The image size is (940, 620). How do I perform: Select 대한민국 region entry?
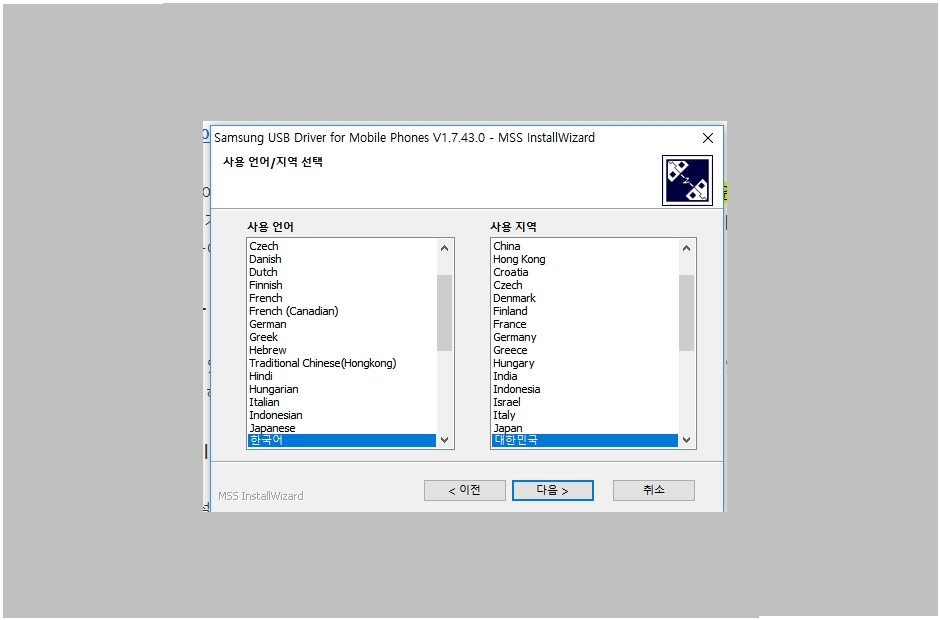point(585,440)
